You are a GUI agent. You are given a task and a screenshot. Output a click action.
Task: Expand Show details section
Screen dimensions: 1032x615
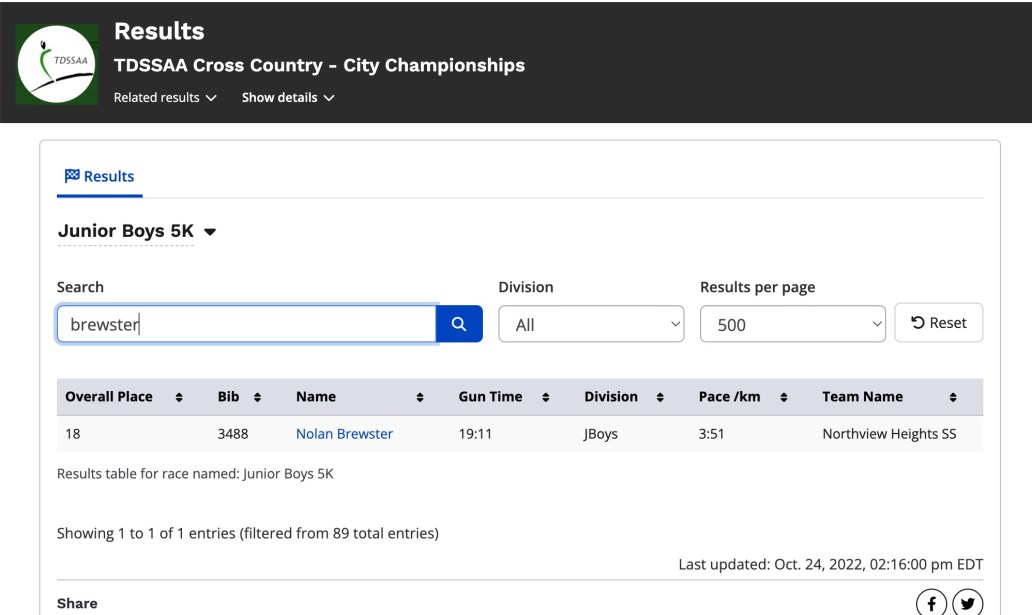pyautogui.click(x=288, y=97)
